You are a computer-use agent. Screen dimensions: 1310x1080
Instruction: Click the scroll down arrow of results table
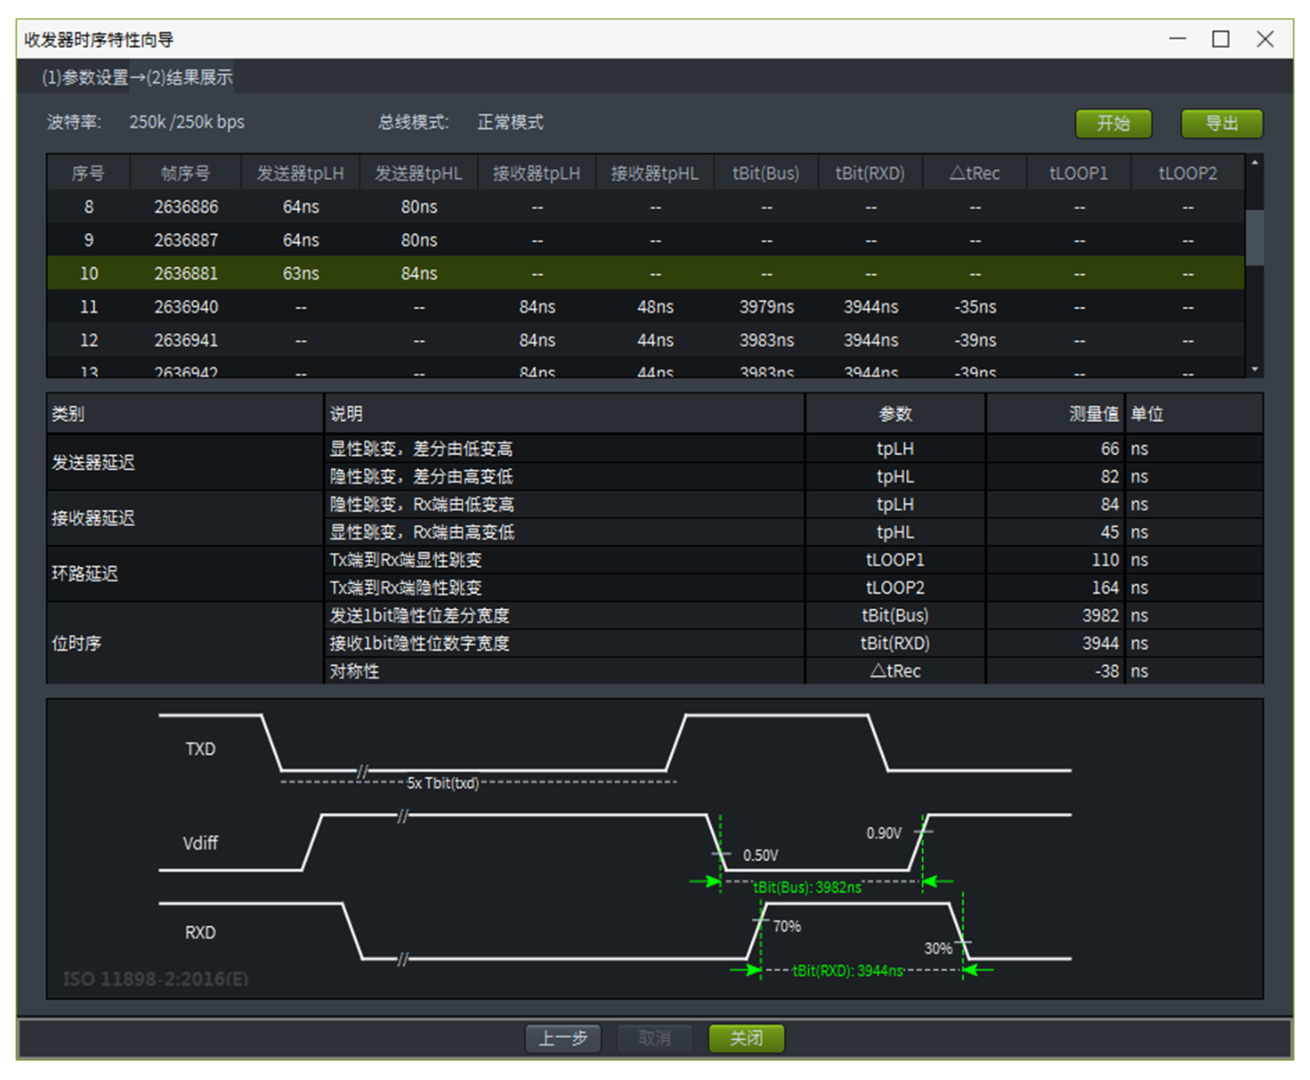coord(1254,369)
